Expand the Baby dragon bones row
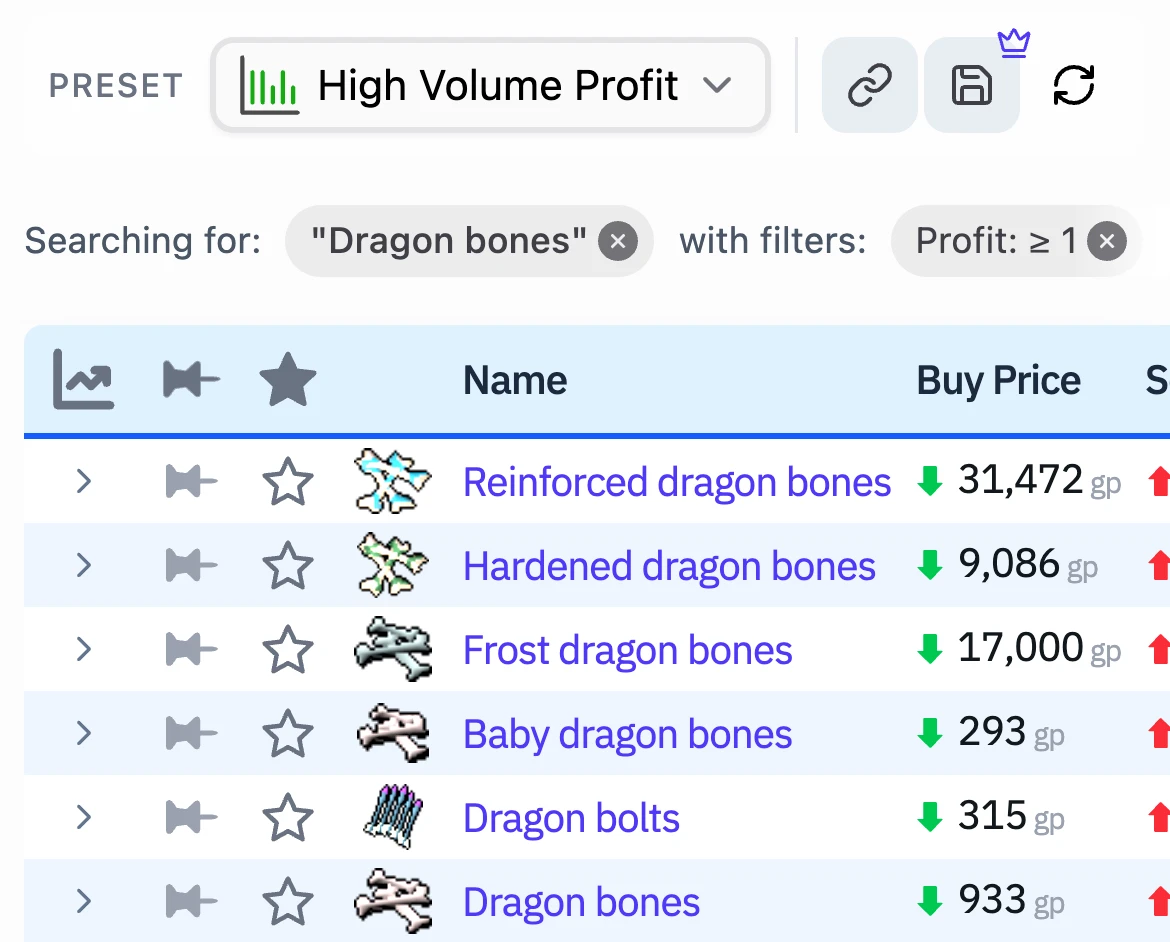This screenshot has width=1170, height=942. click(84, 733)
